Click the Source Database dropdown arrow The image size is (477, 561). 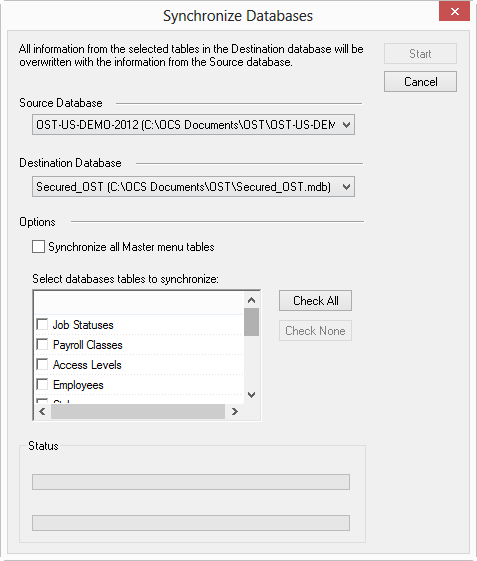pyautogui.click(x=346, y=125)
